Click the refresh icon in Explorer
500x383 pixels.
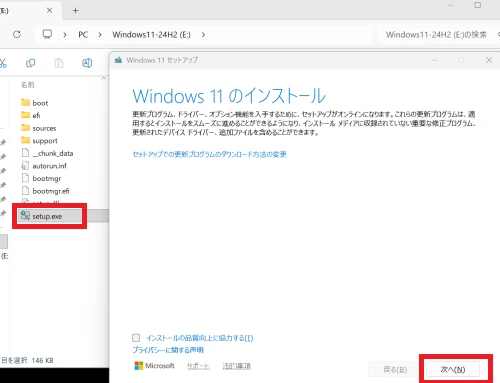[x=17, y=34]
